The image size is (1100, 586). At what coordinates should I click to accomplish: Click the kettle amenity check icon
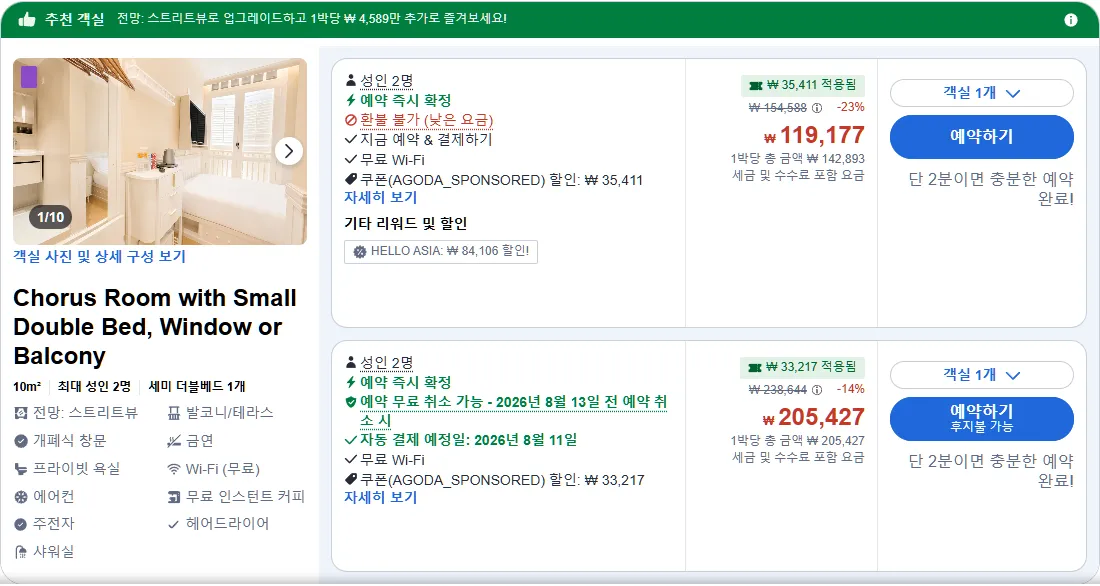point(21,524)
